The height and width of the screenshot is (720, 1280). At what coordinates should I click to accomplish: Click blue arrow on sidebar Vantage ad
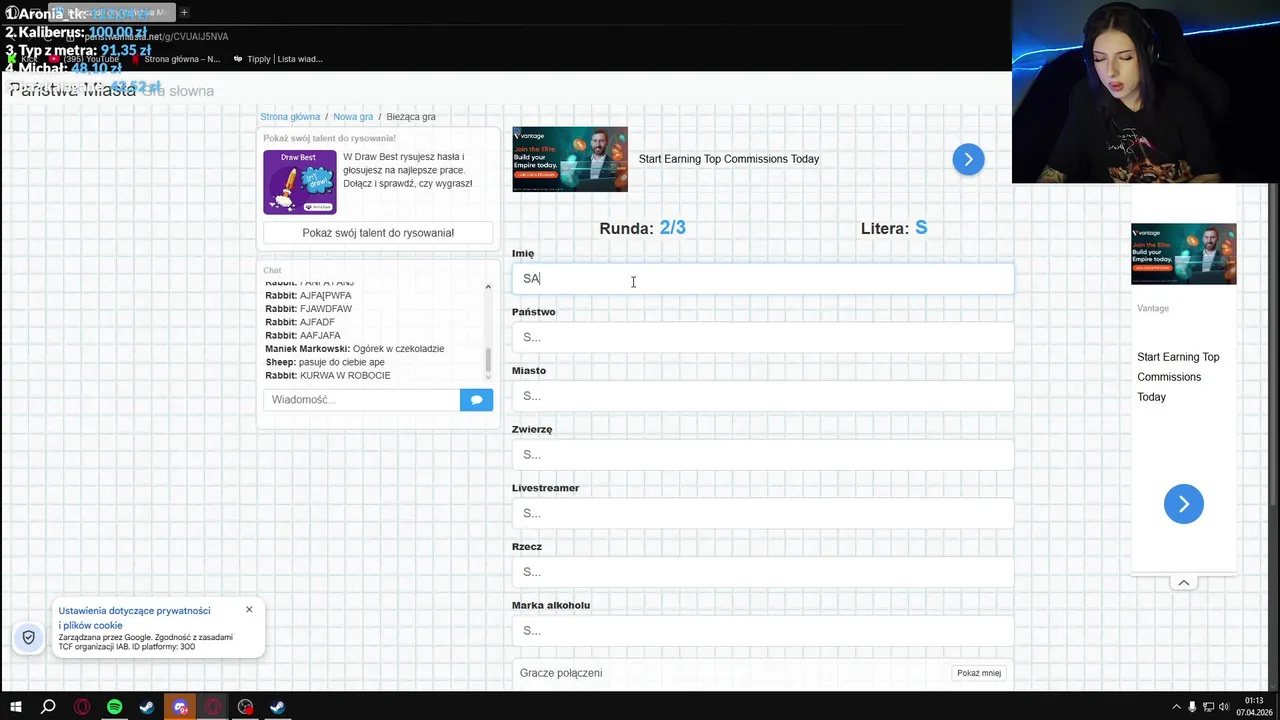click(x=1184, y=504)
